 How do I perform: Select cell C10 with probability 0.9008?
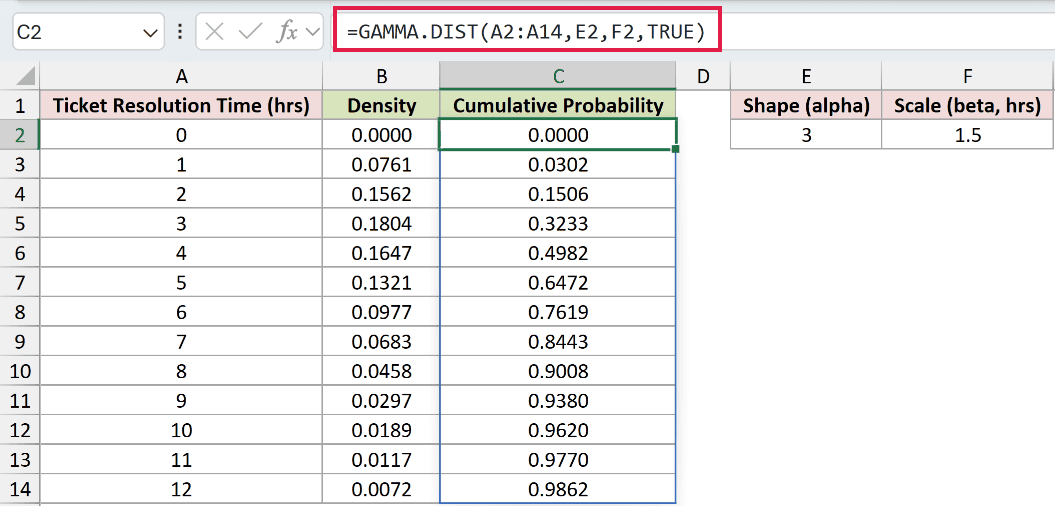[x=558, y=371]
